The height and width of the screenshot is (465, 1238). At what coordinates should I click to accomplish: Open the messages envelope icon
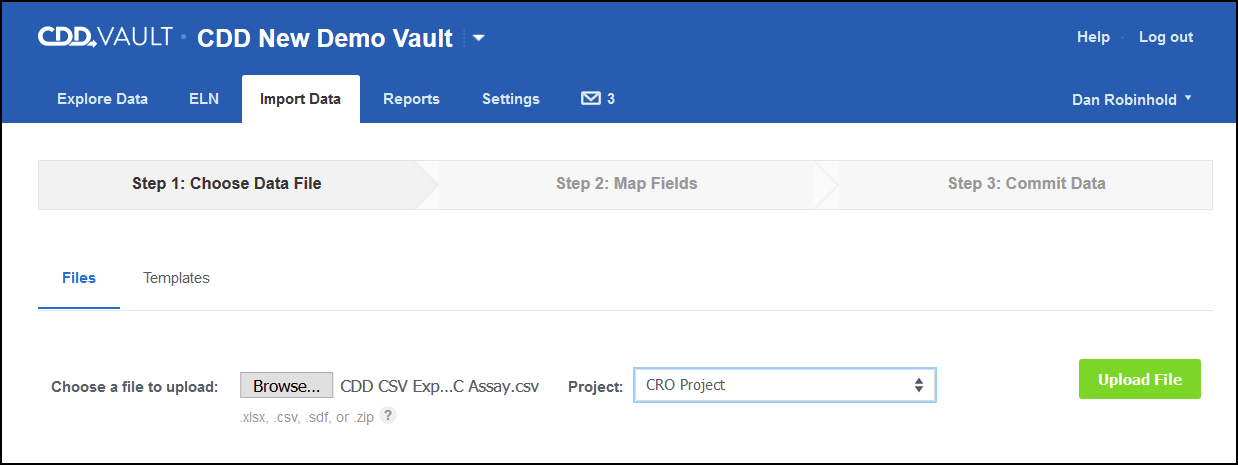tap(591, 99)
